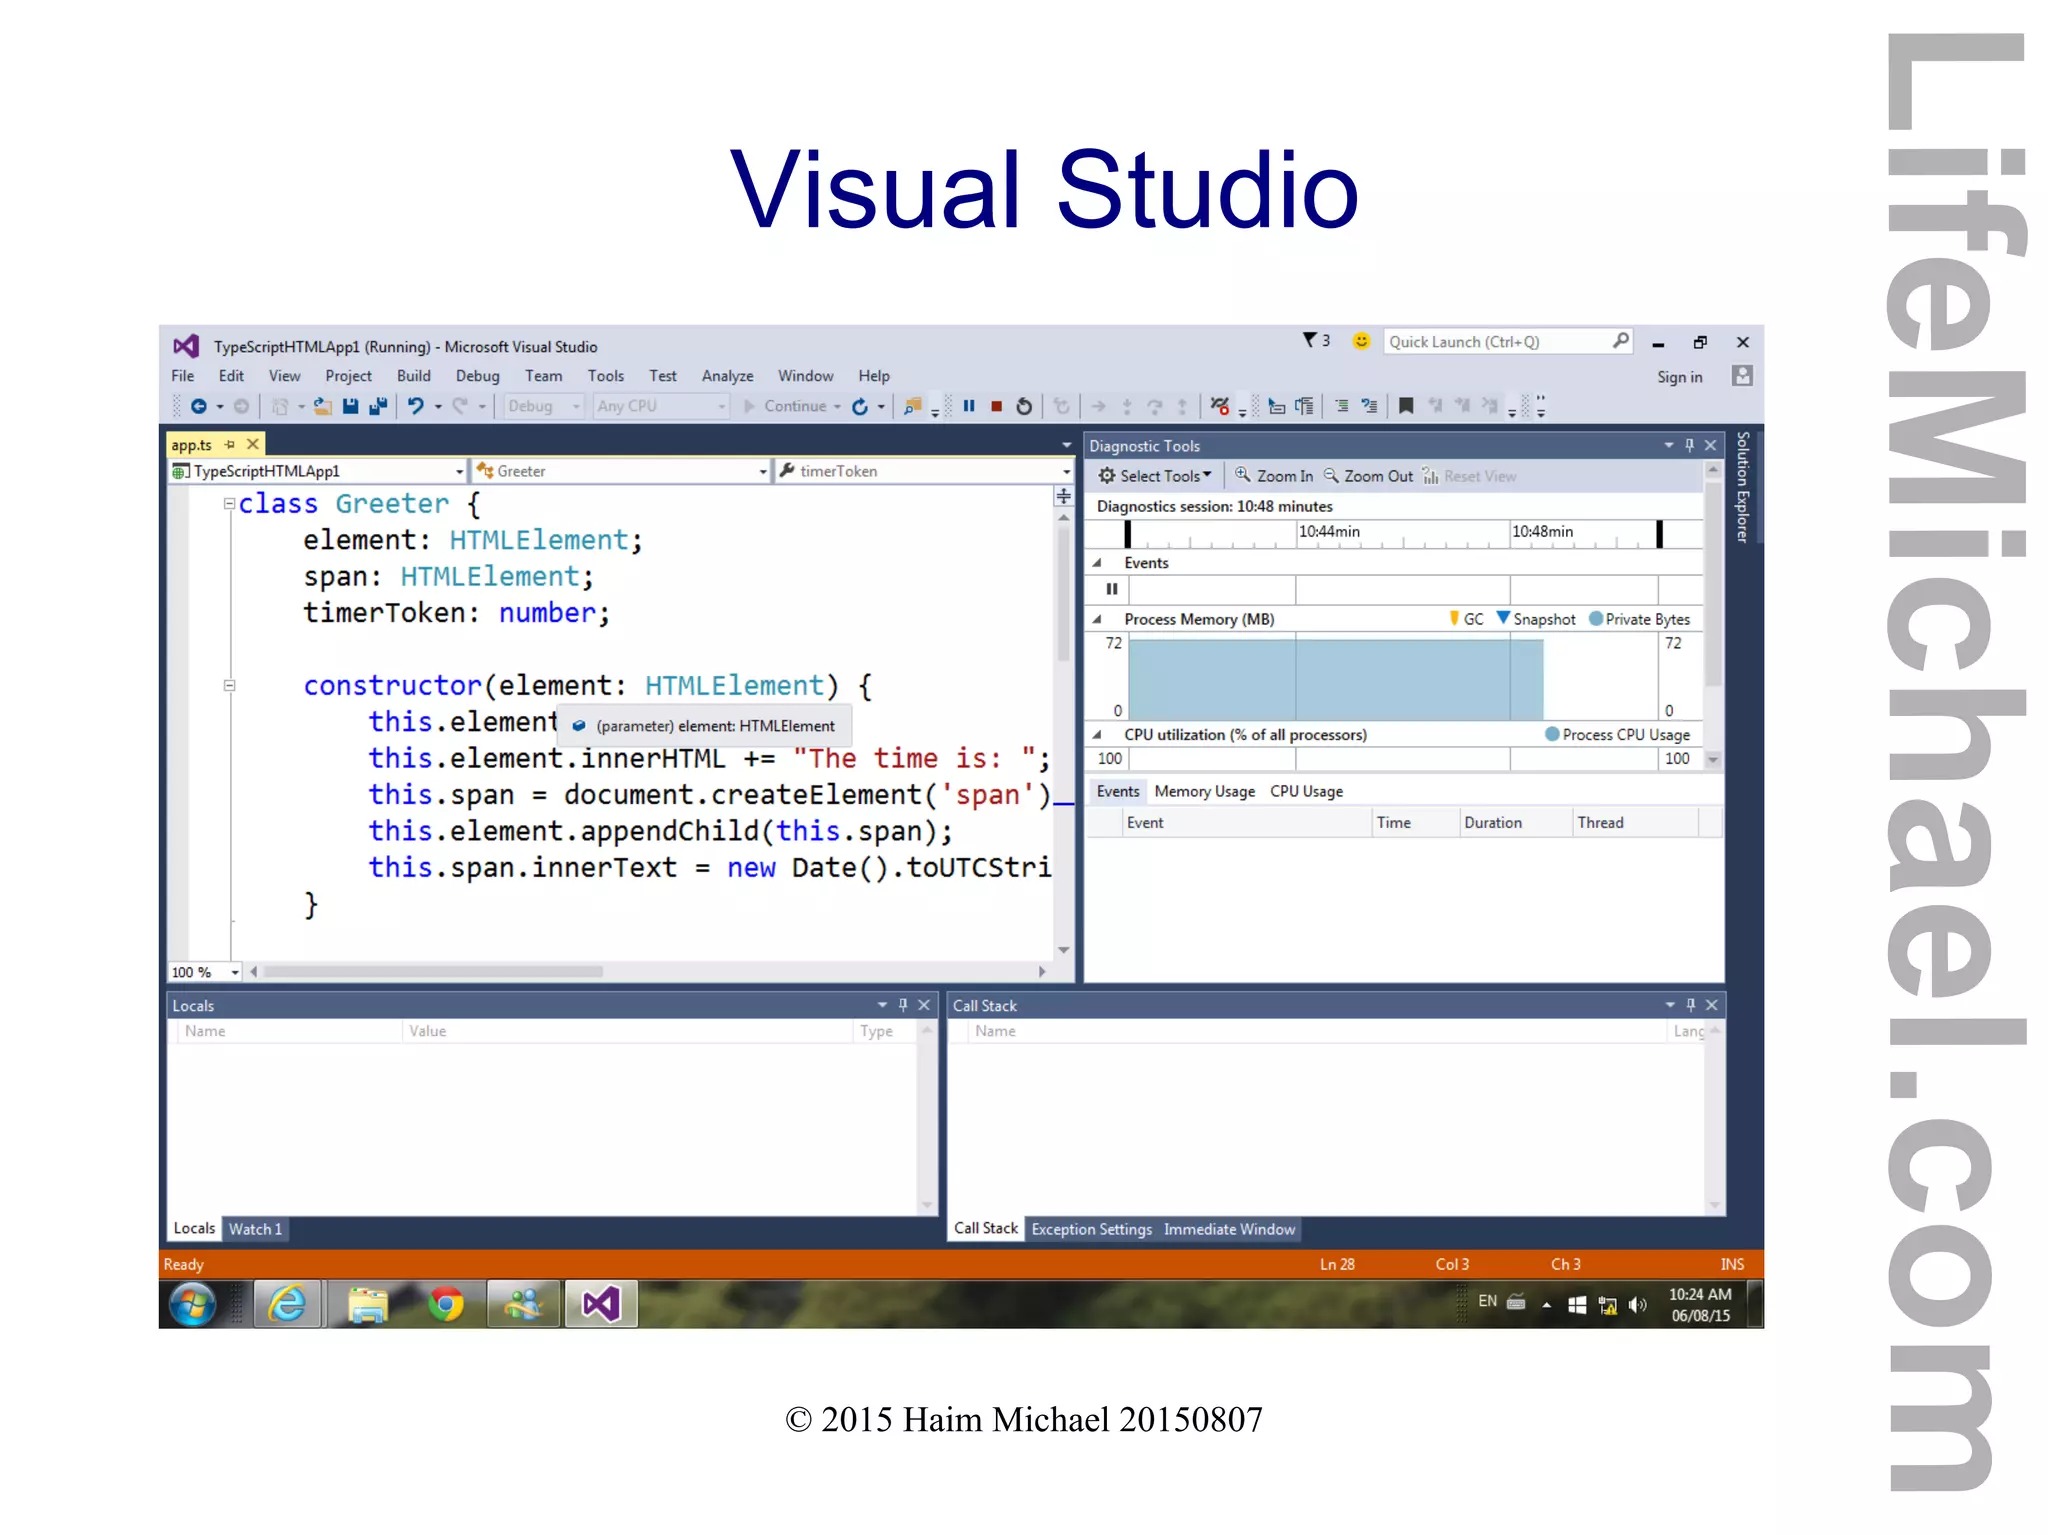Click the feedback smiley icon
Image resolution: width=2048 pixels, height=1535 pixels.
[x=1361, y=341]
